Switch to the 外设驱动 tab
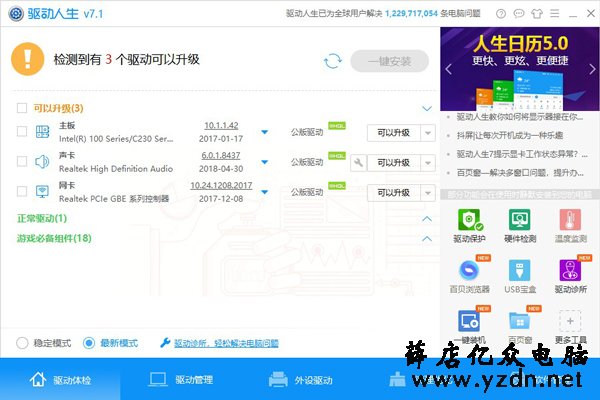 (300, 379)
